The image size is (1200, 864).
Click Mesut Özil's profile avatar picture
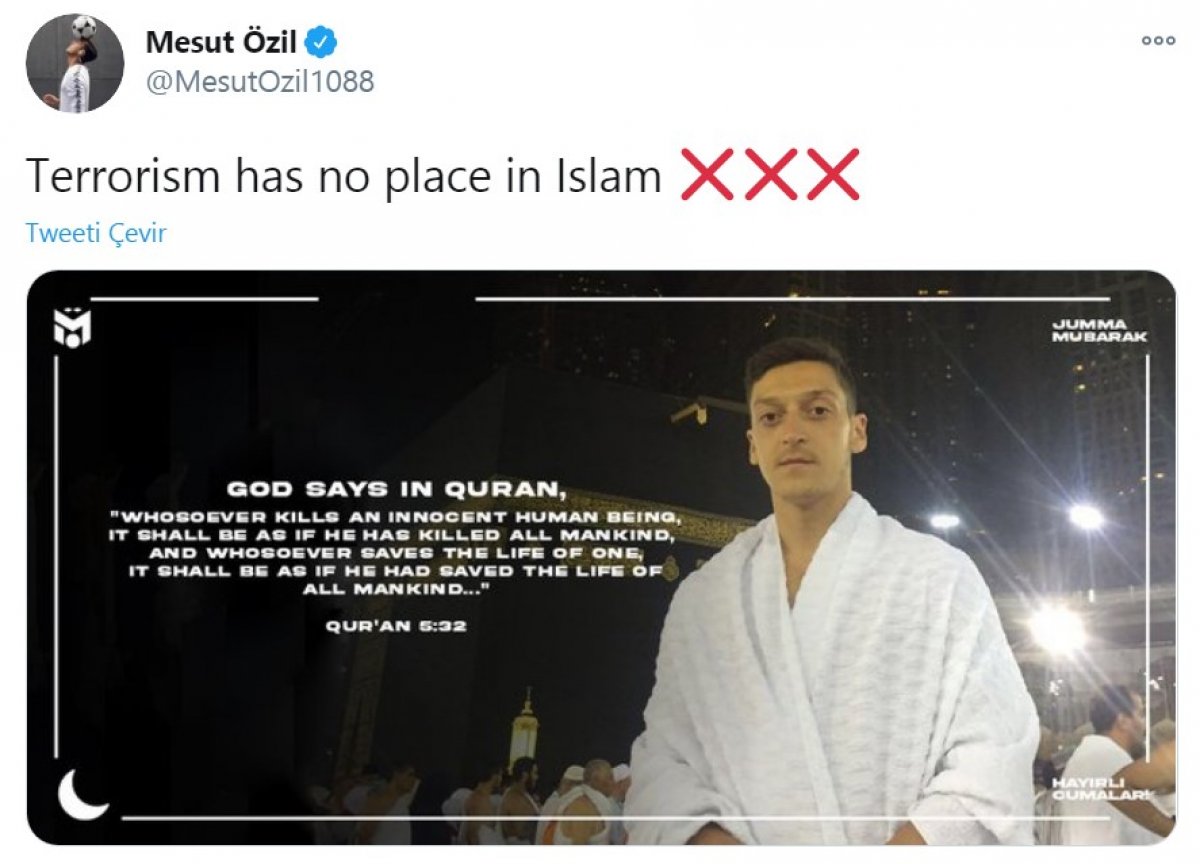pos(75,62)
